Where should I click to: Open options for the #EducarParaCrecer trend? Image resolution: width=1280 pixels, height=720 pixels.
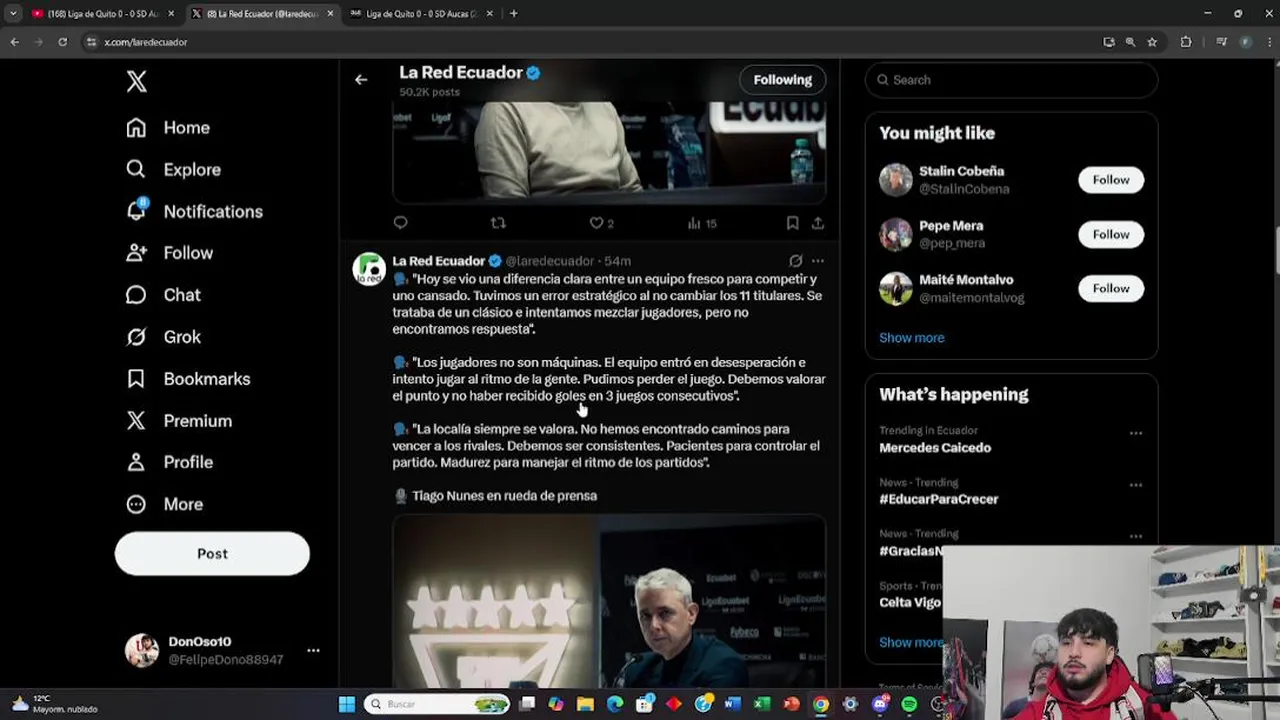point(1136,485)
